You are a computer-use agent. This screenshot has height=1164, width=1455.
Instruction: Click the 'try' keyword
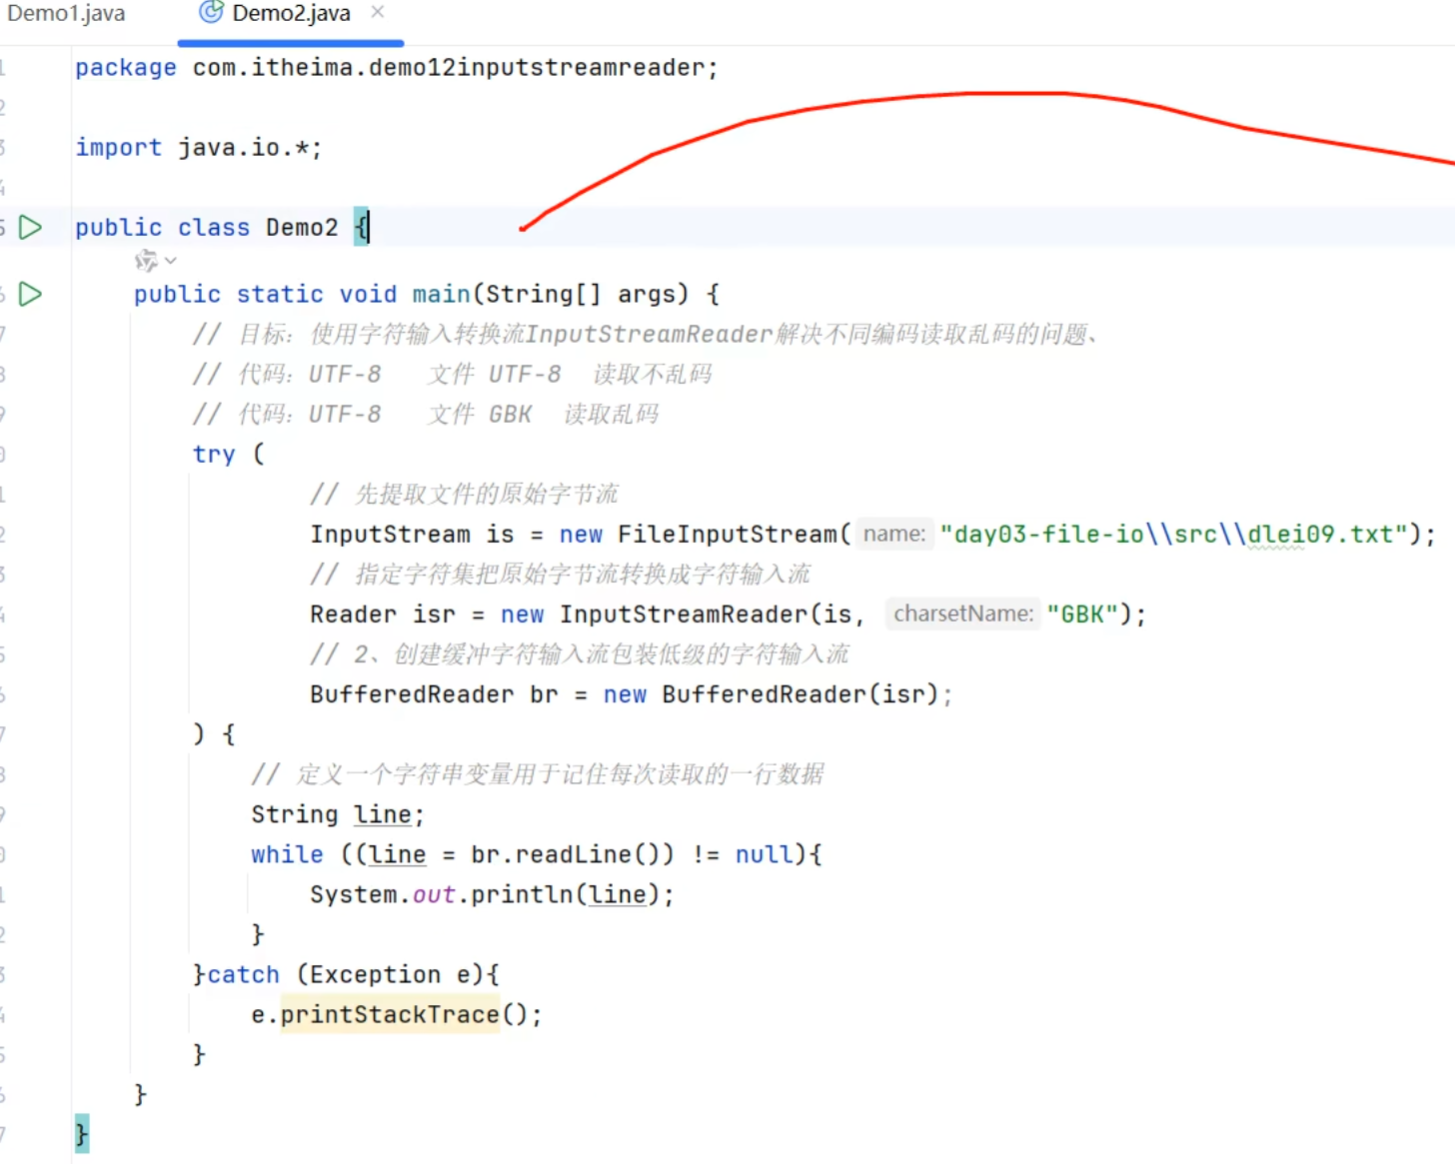[214, 455]
